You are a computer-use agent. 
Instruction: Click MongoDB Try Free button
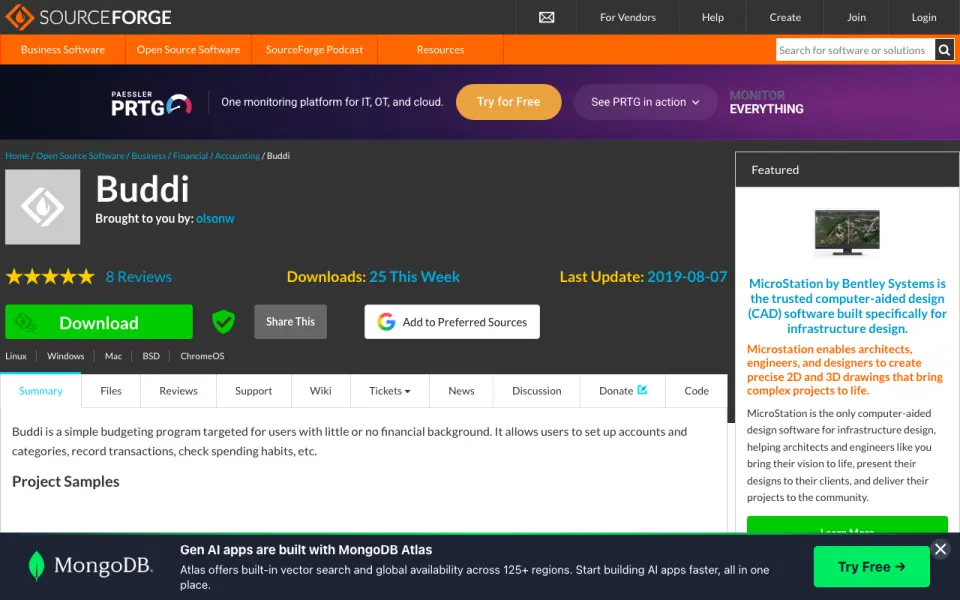coord(871,566)
